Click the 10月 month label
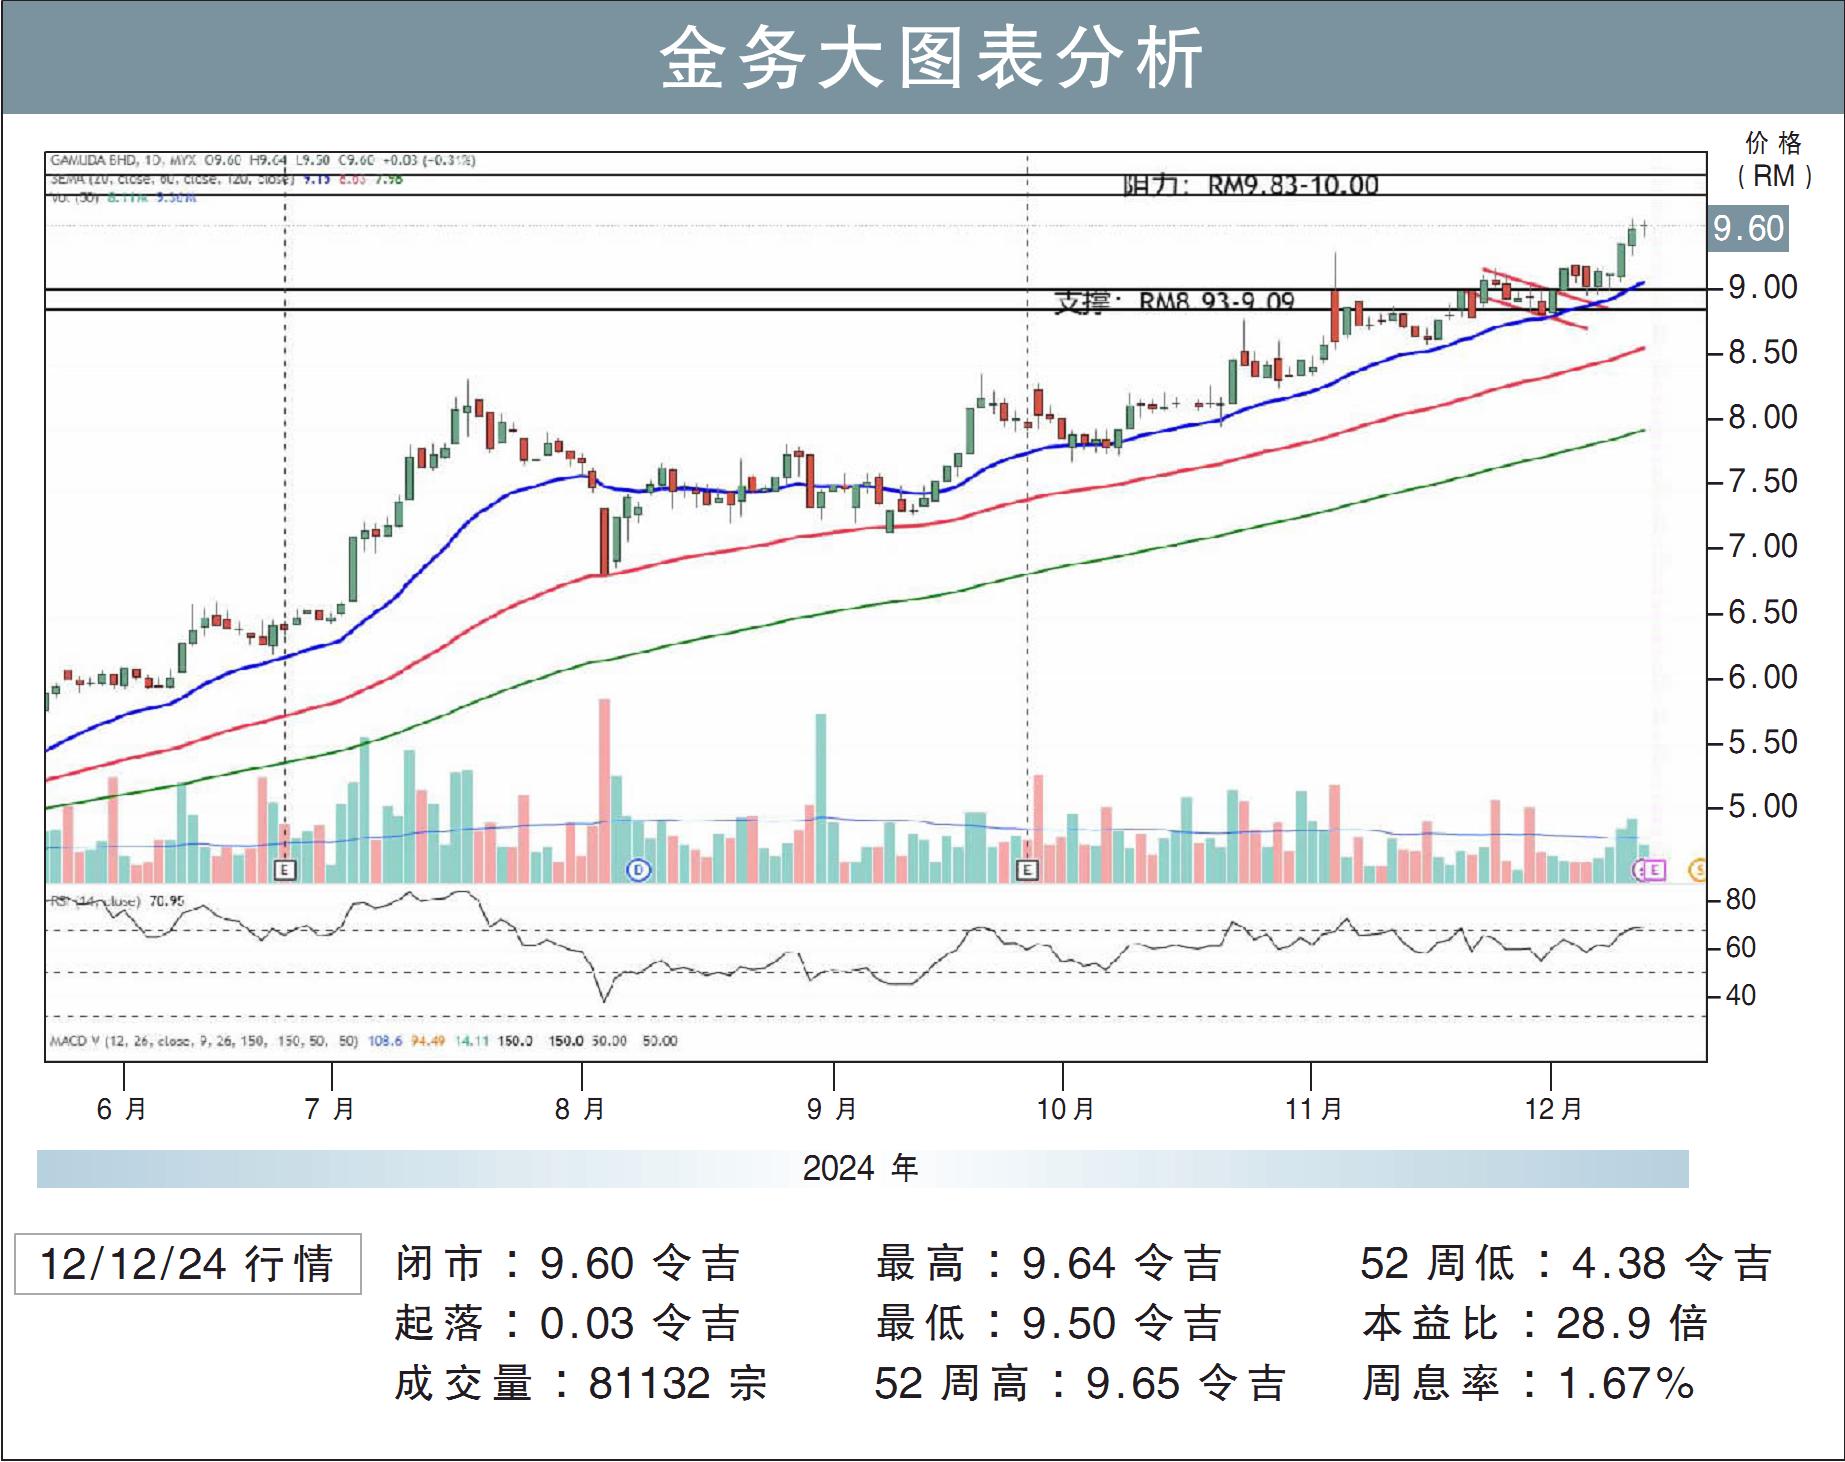 pyautogui.click(x=1066, y=1109)
